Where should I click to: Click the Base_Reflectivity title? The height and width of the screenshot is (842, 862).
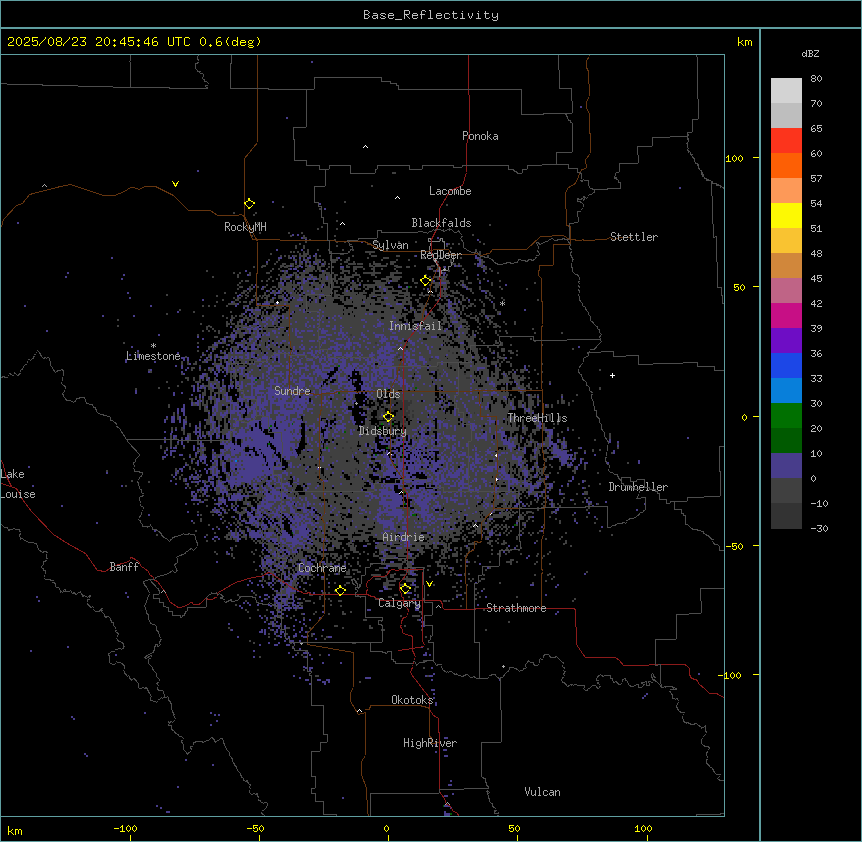point(431,15)
